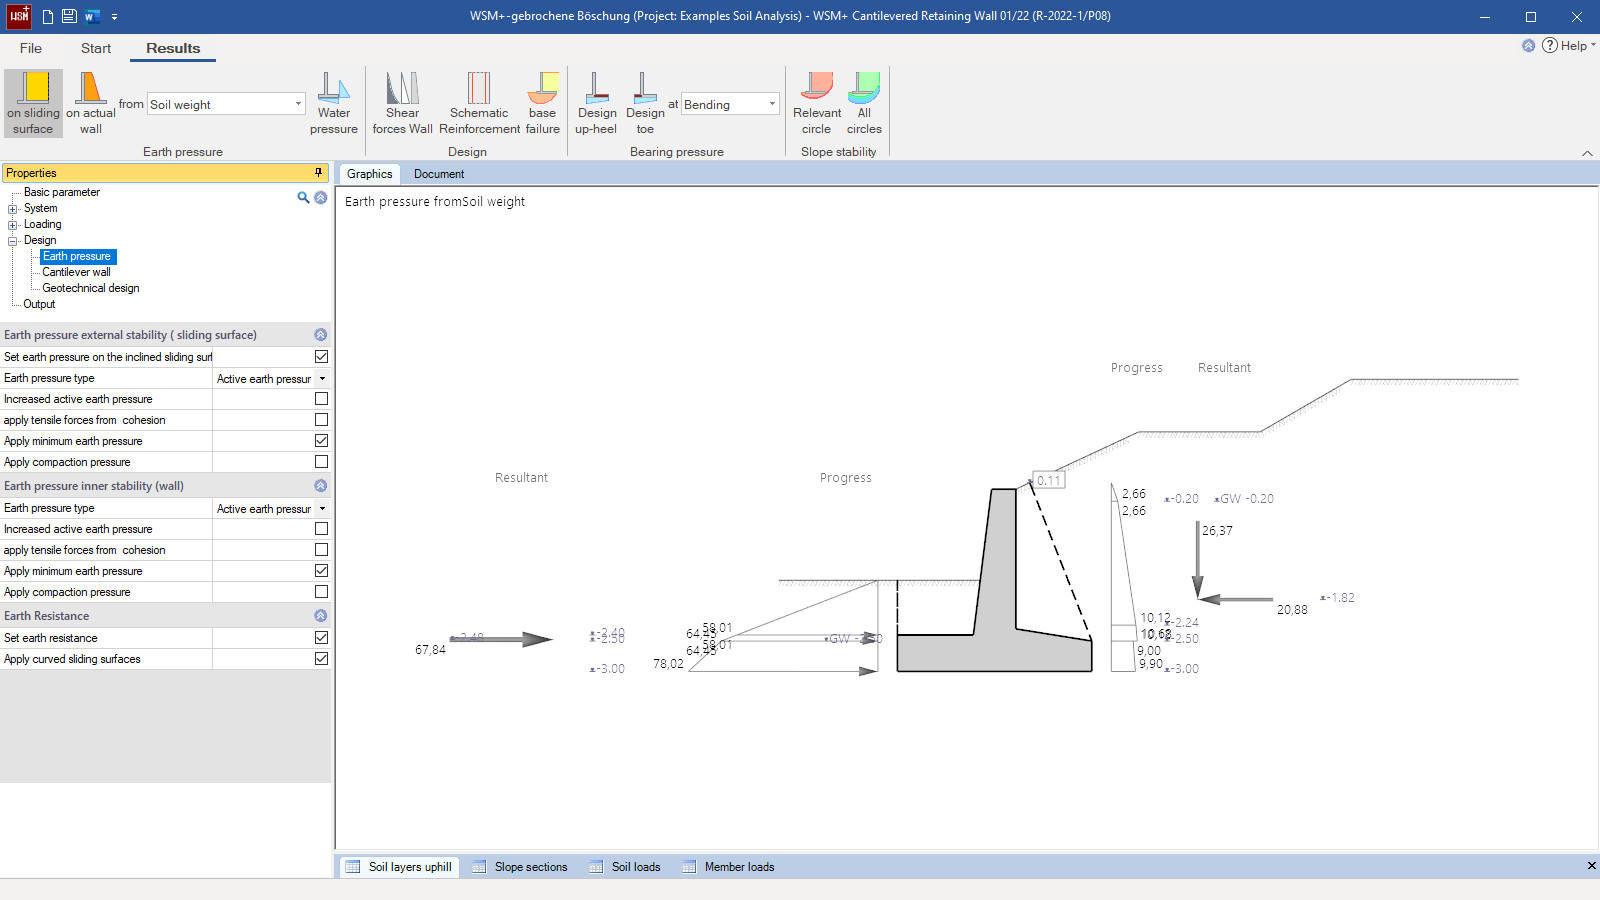The height and width of the screenshot is (900, 1600).
Task: Open inner stability Earth pressure type dropdown
Action: coord(322,509)
